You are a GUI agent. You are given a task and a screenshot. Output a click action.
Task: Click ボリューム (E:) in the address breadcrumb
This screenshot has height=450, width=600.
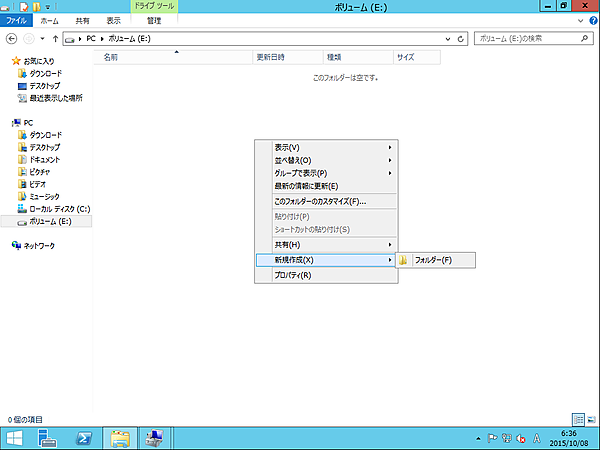pyautogui.click(x=129, y=39)
